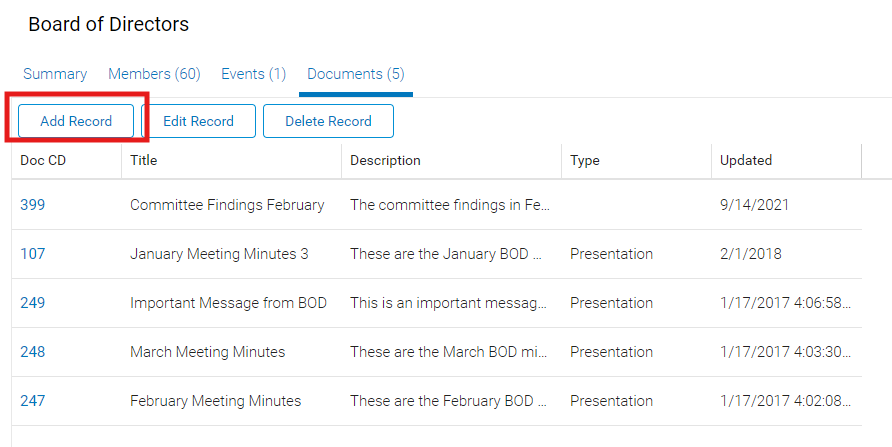Screen dimensions: 892x447
Task: Open the Events (1) tab
Action: pos(253,74)
